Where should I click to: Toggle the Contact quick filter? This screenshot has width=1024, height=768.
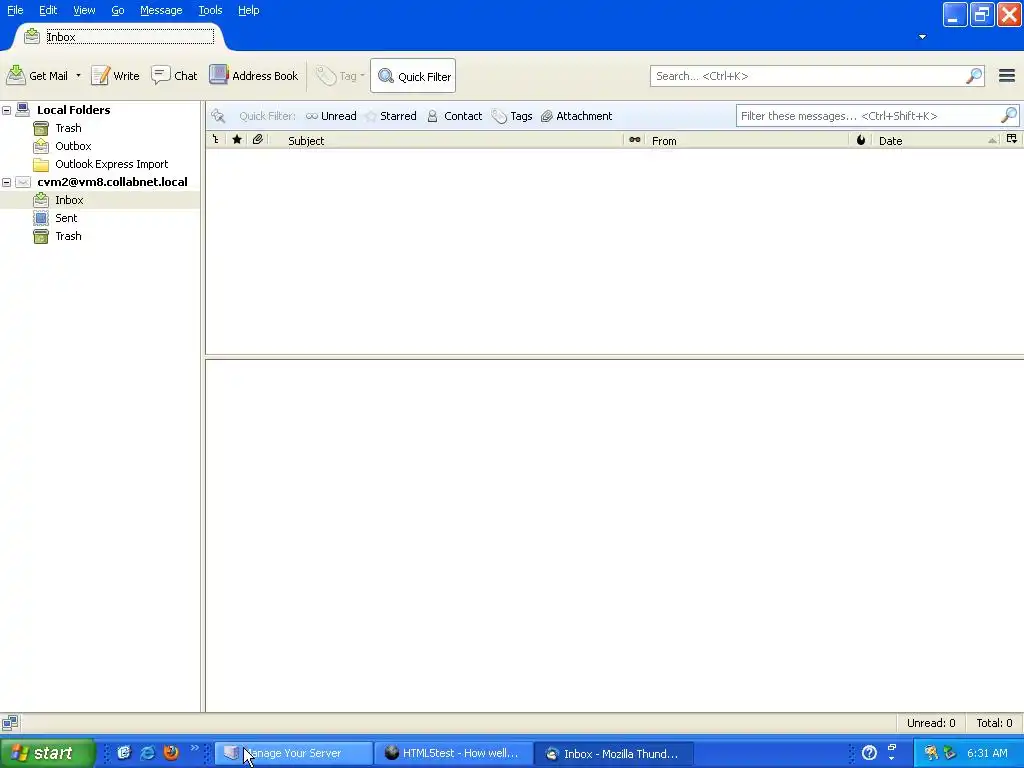point(455,116)
